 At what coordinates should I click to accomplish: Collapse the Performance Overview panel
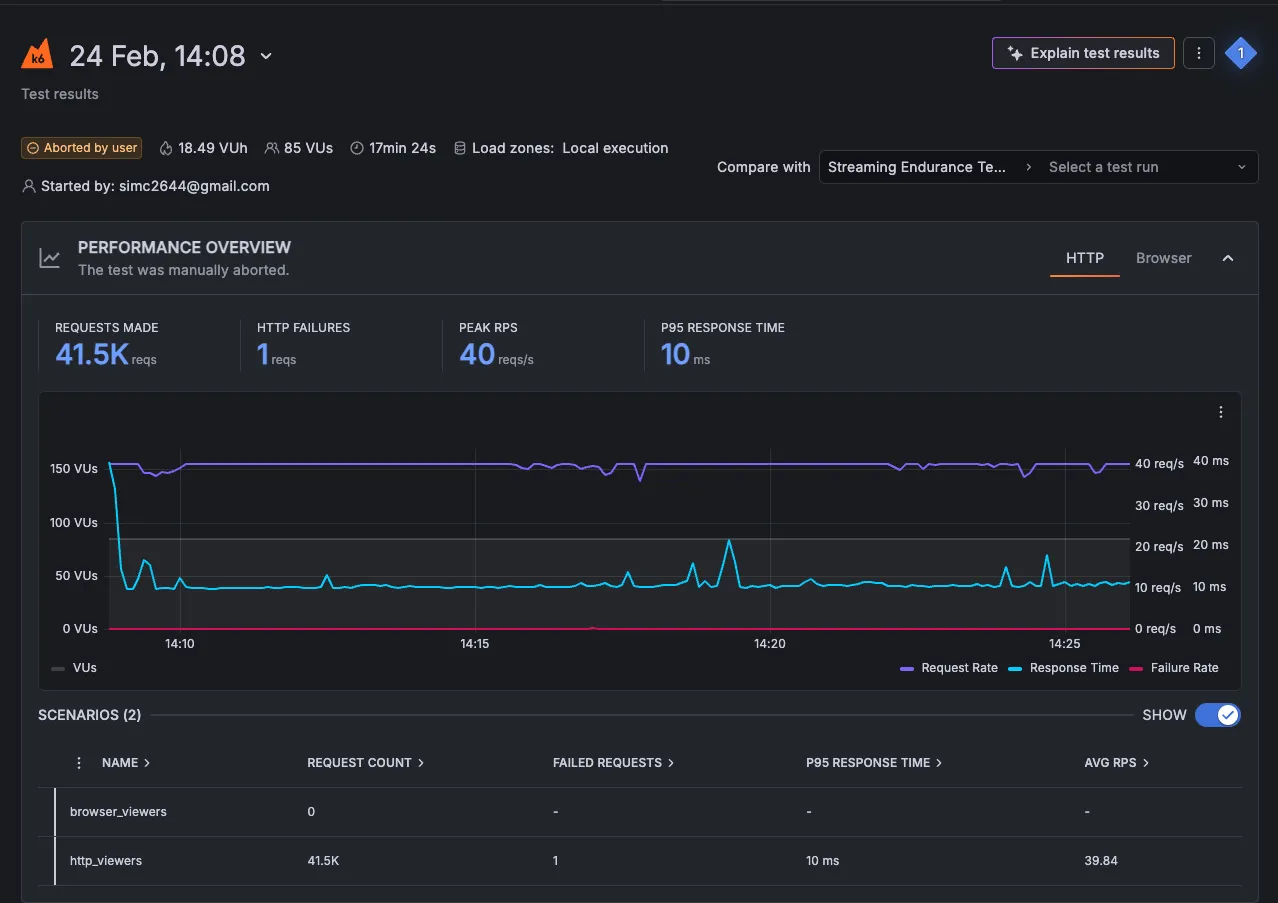[x=1228, y=258]
